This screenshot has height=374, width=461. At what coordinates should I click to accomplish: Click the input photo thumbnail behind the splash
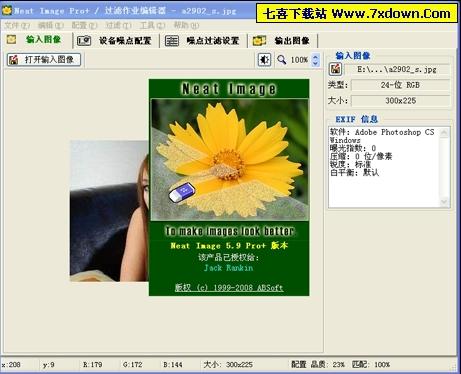pyautogui.click(x=109, y=211)
